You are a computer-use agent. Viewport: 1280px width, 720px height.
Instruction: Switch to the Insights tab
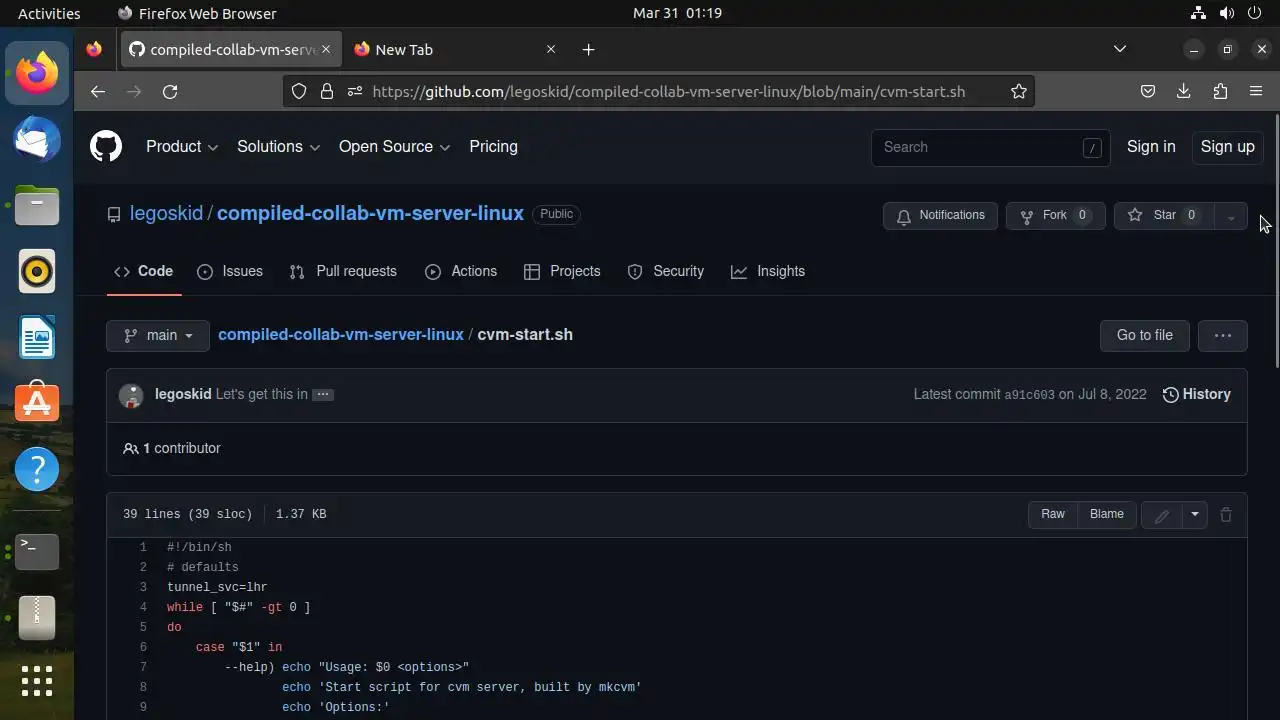click(768, 271)
